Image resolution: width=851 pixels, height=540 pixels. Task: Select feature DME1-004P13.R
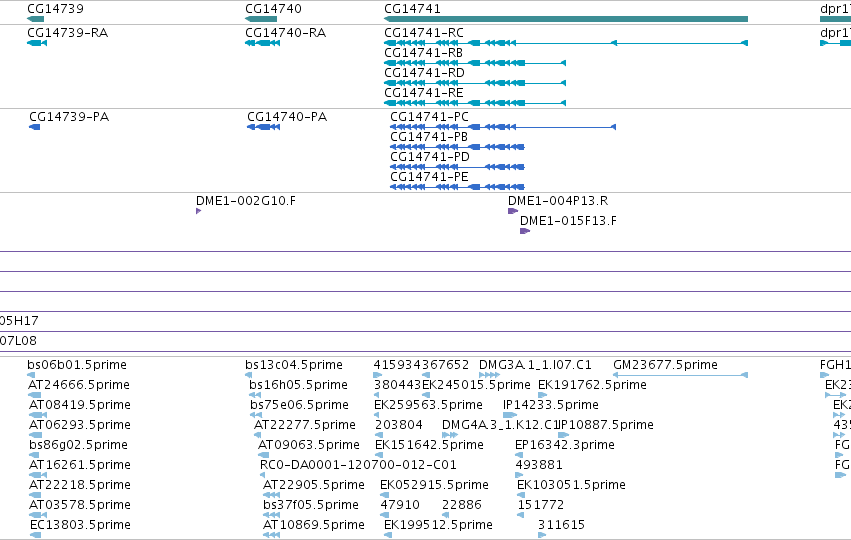(x=558, y=201)
